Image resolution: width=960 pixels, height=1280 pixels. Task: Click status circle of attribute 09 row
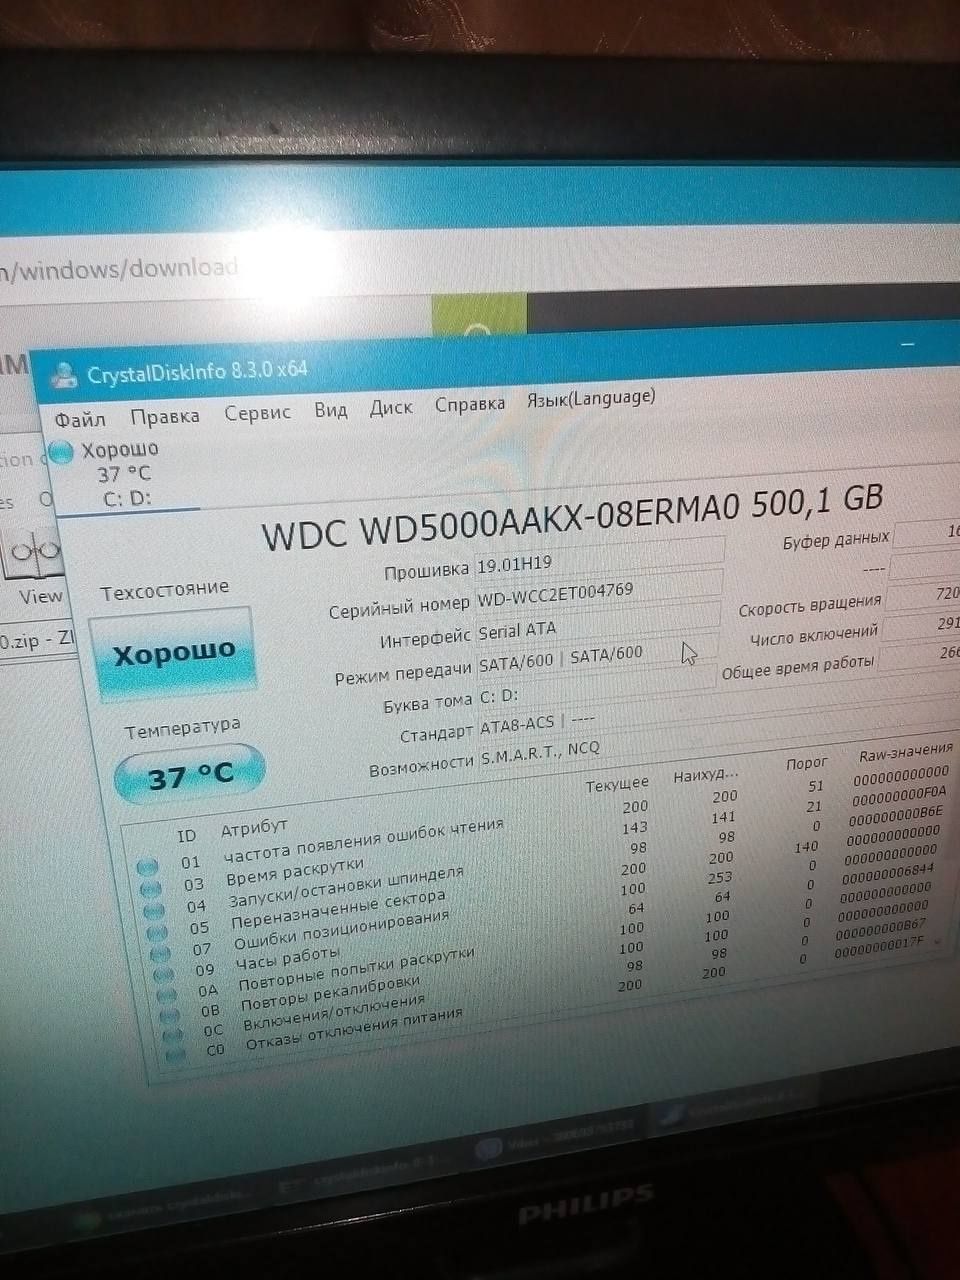click(x=166, y=975)
